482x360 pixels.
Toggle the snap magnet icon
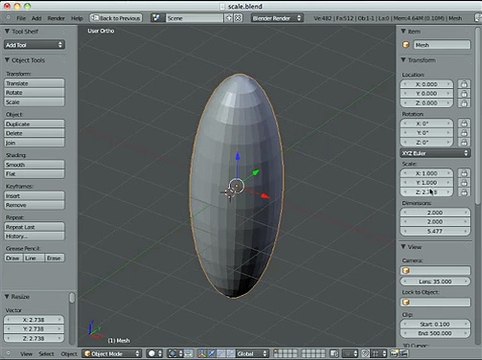(x=366, y=353)
